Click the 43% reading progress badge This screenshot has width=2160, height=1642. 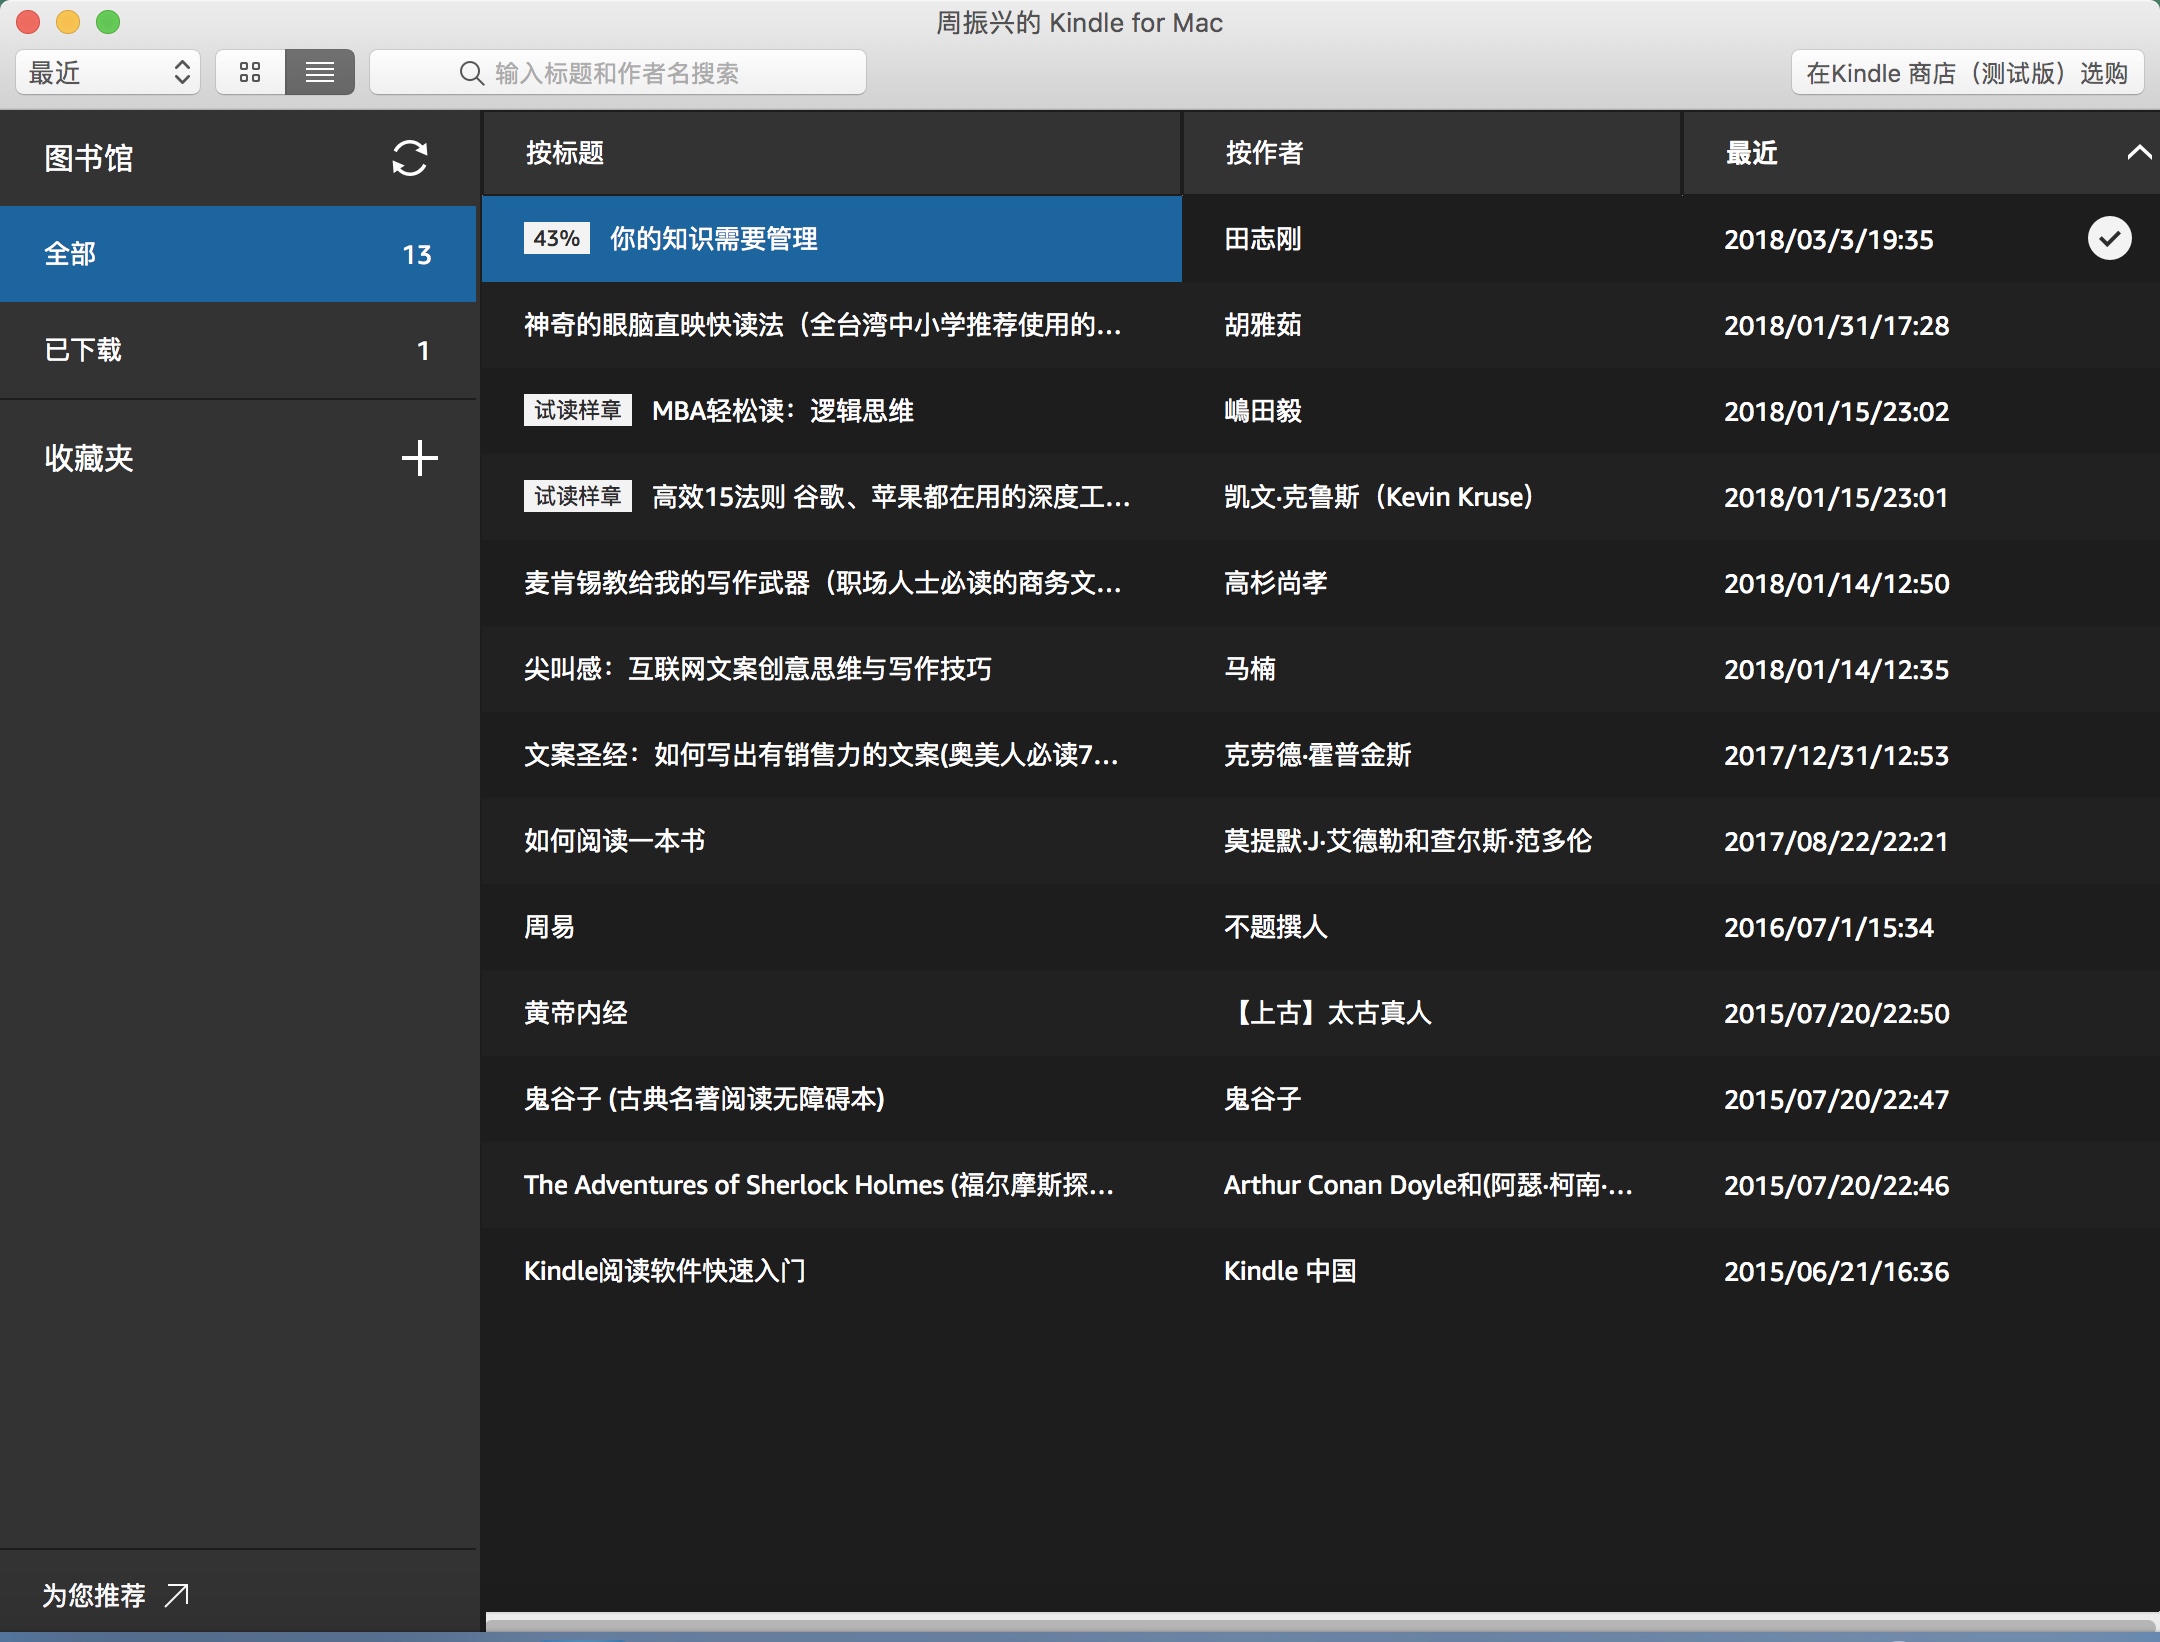(x=556, y=239)
